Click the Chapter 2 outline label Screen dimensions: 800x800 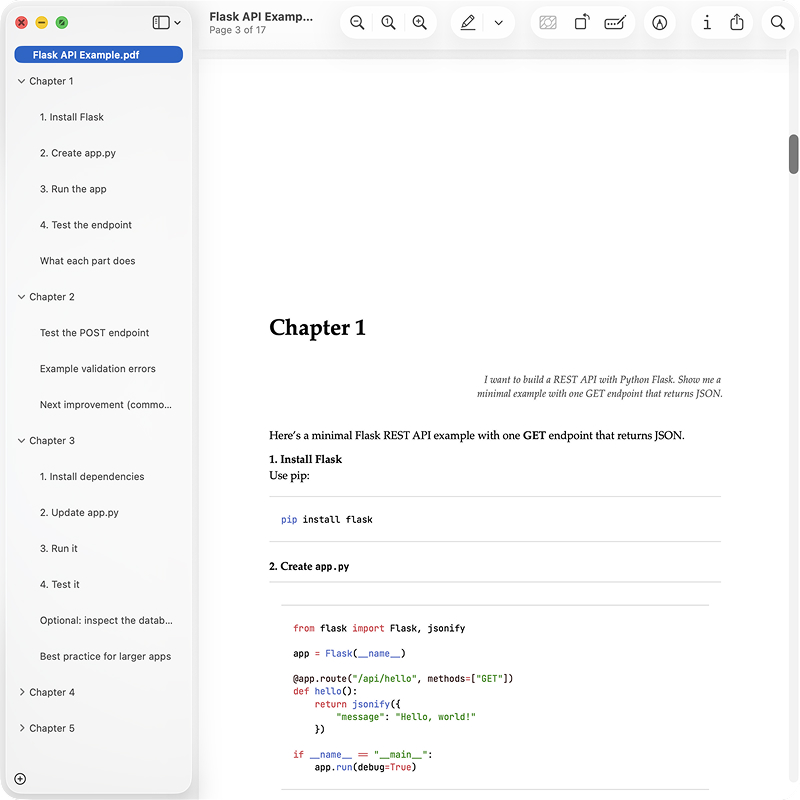(x=52, y=297)
